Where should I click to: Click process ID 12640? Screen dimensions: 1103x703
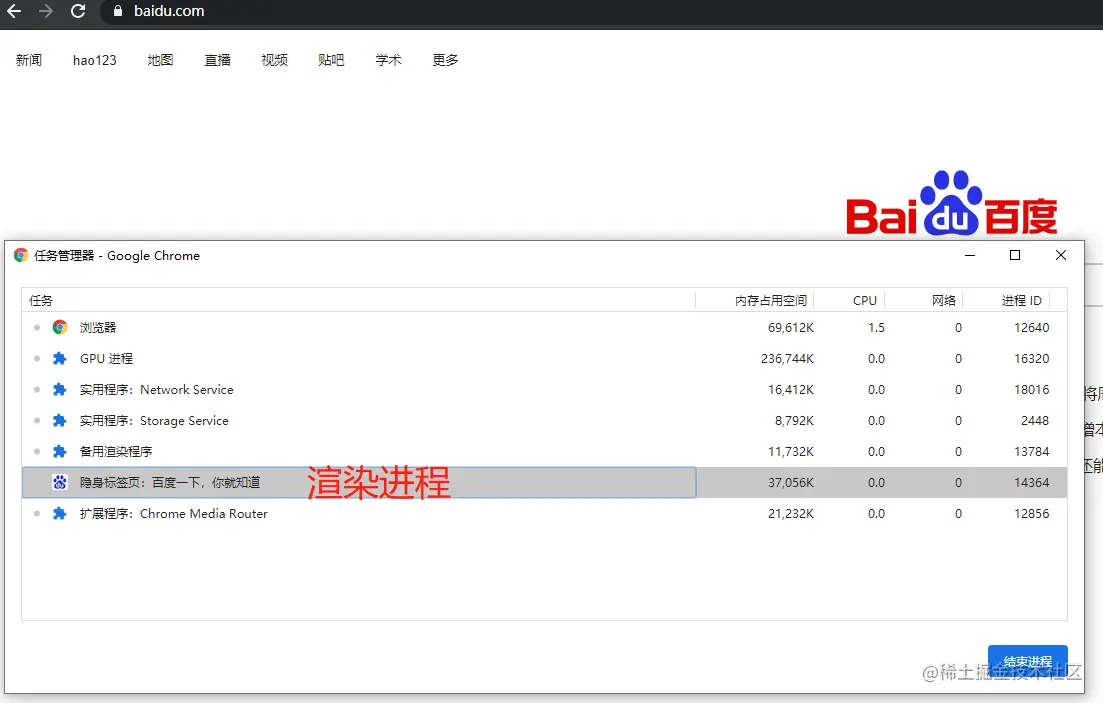1031,327
